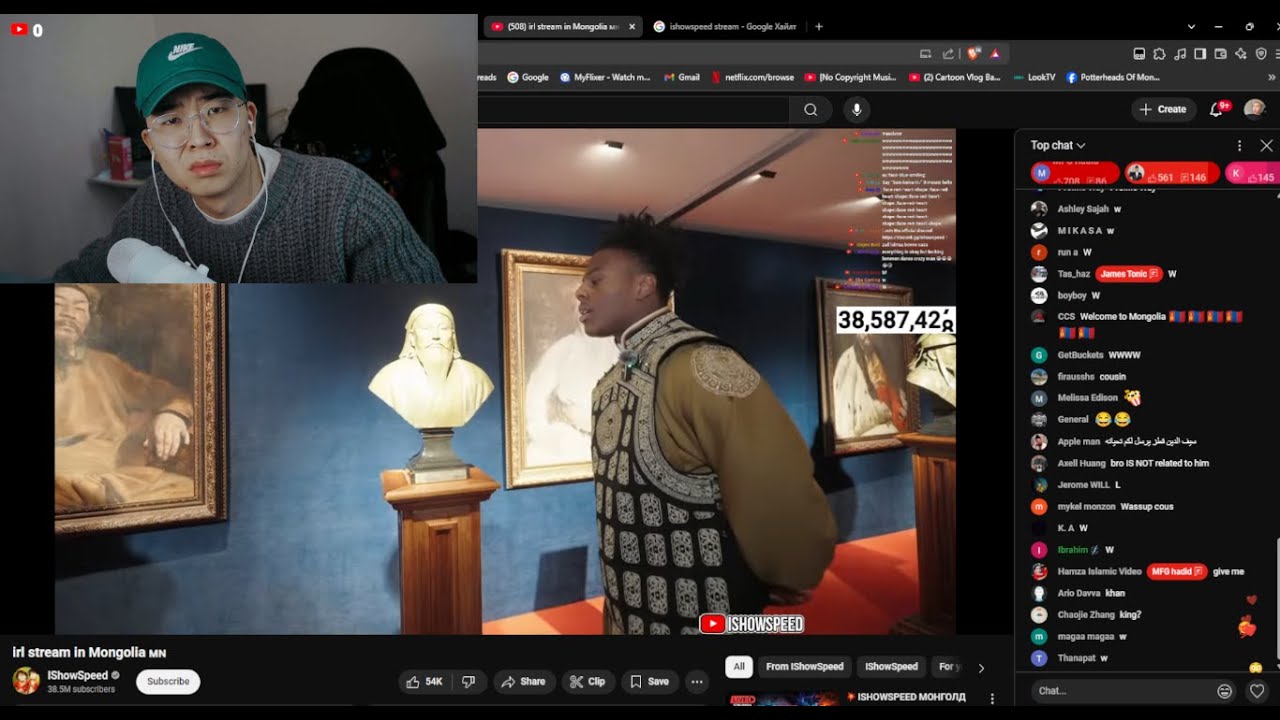This screenshot has height=720, width=1280.
Task: Close the irl stream in Mongolia tab
Action: [632, 27]
